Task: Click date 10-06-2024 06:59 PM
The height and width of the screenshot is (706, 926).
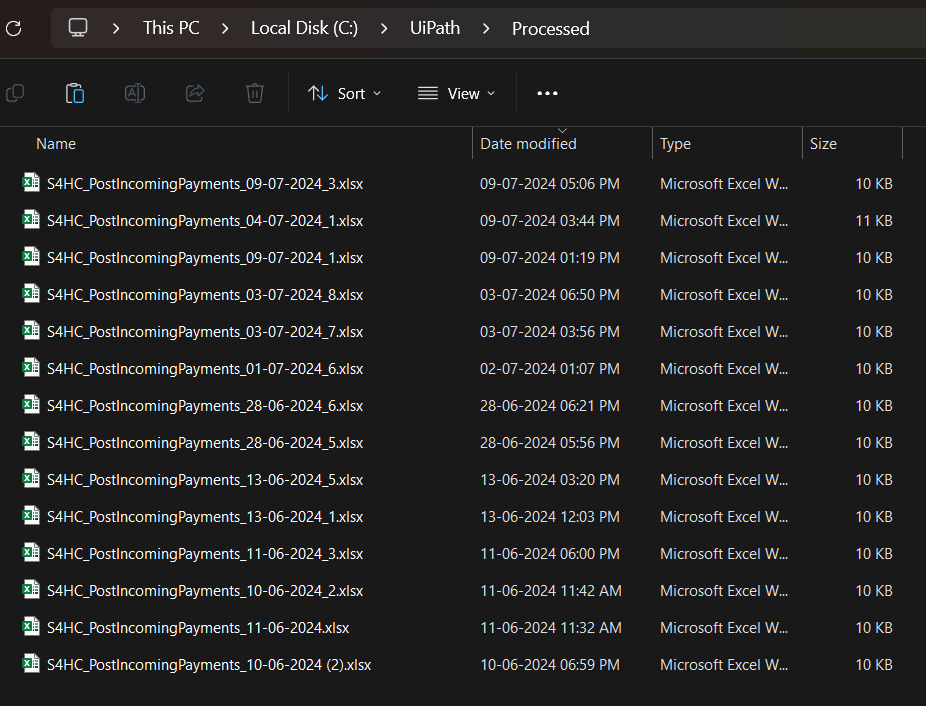Action: click(550, 665)
